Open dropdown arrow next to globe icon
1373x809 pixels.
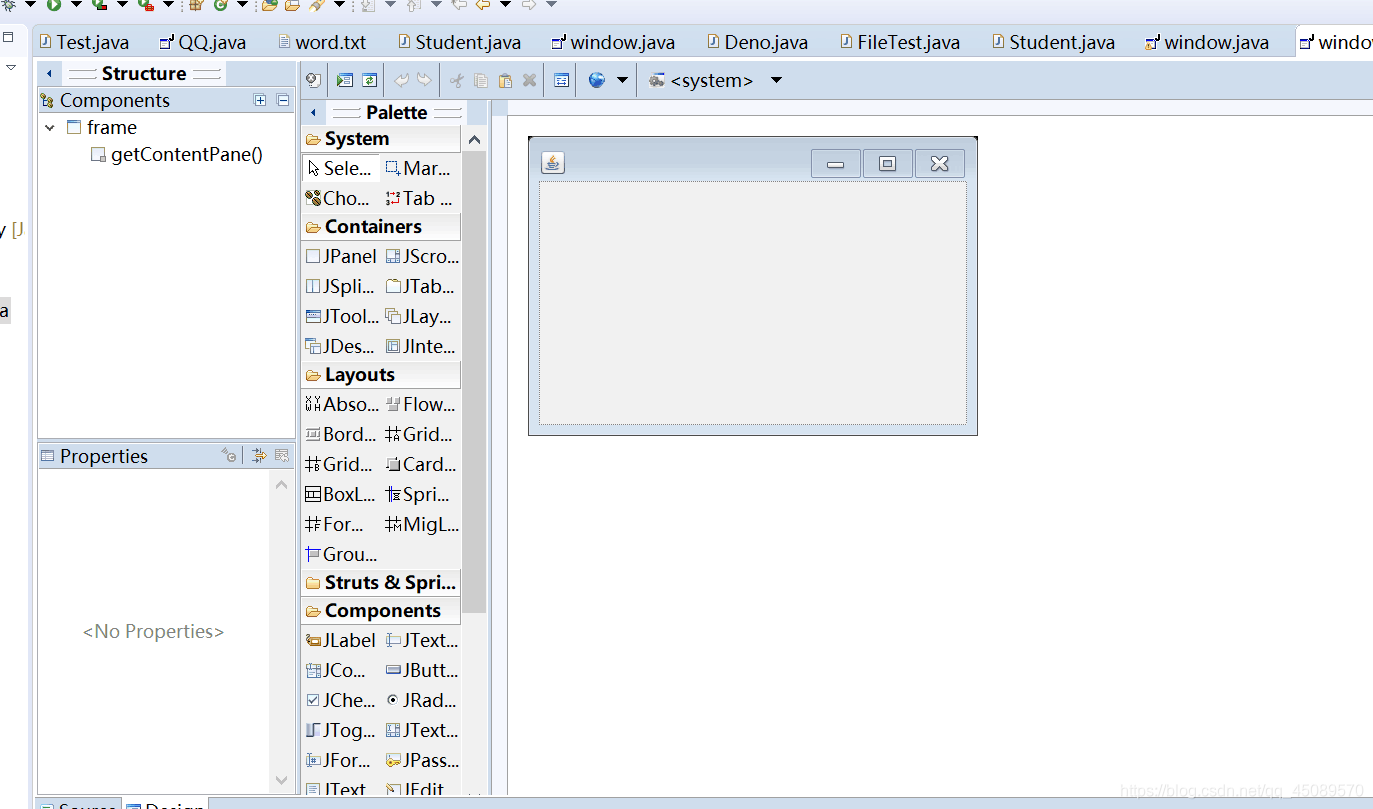[x=621, y=80]
